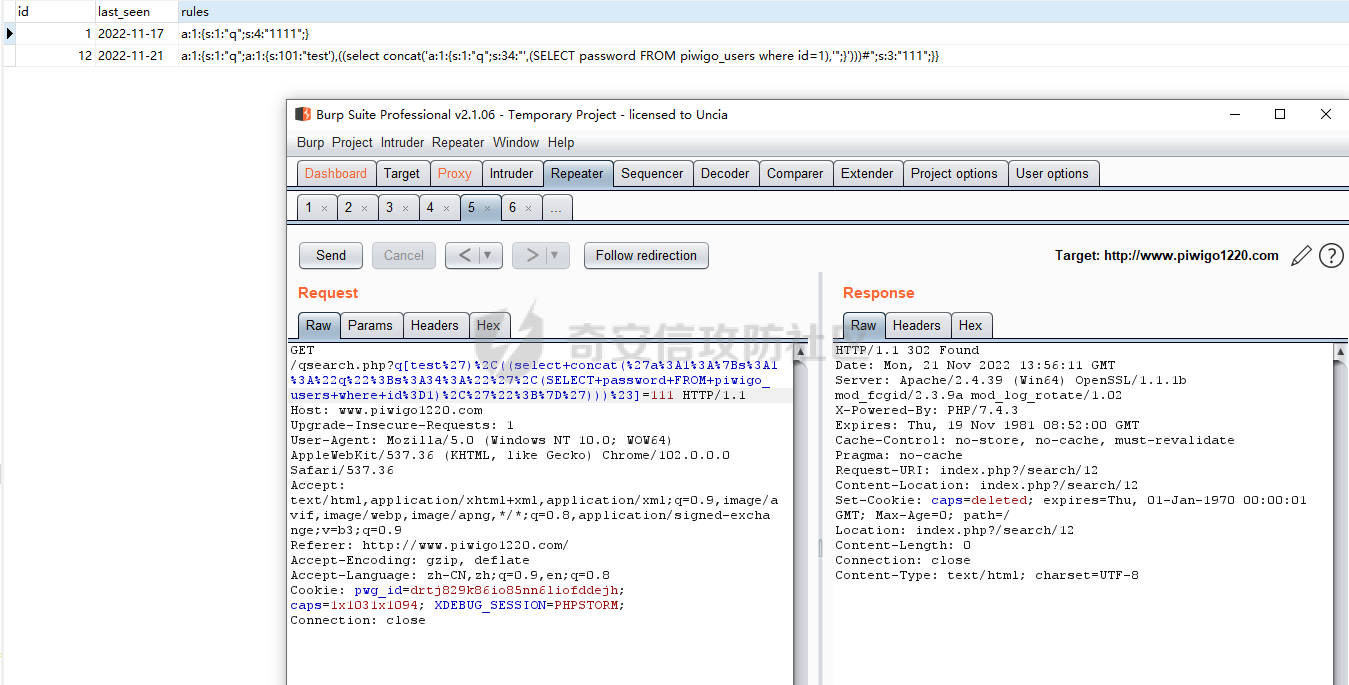The height and width of the screenshot is (685, 1349).
Task: Open the new Repeater tab '...' tab
Action: tap(556, 208)
